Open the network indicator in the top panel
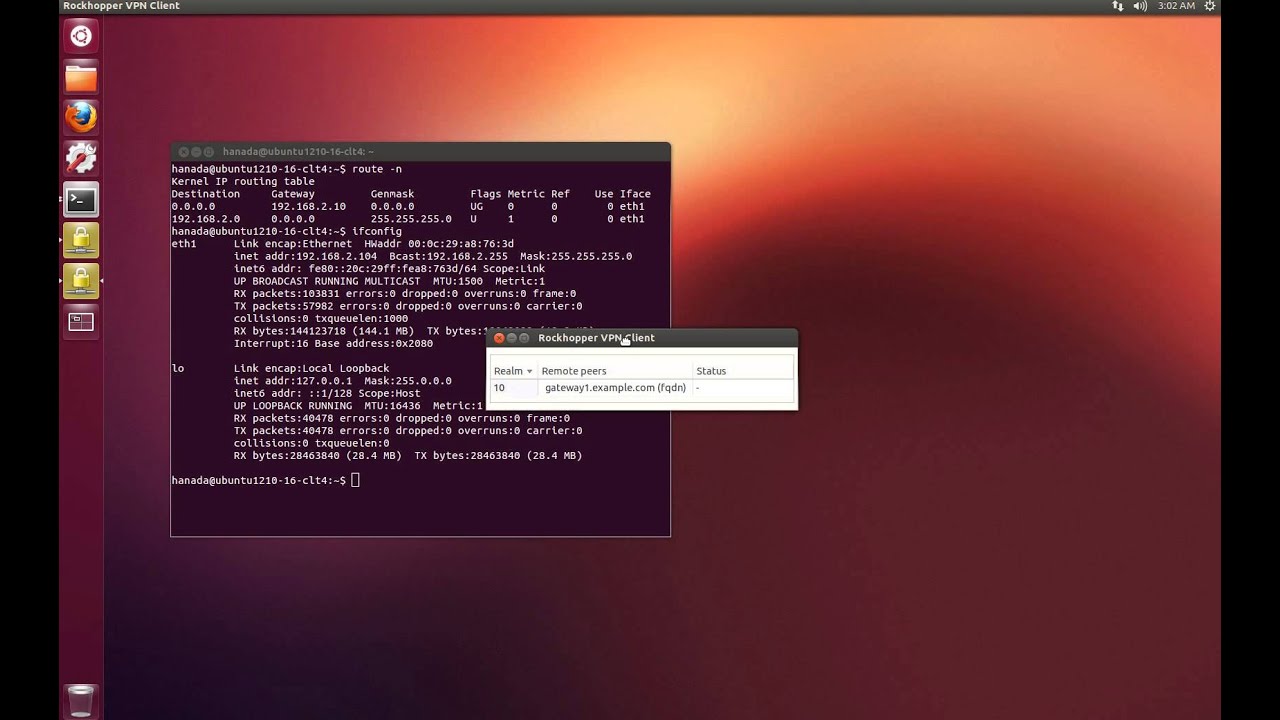The height and width of the screenshot is (720, 1280). (1118, 6)
